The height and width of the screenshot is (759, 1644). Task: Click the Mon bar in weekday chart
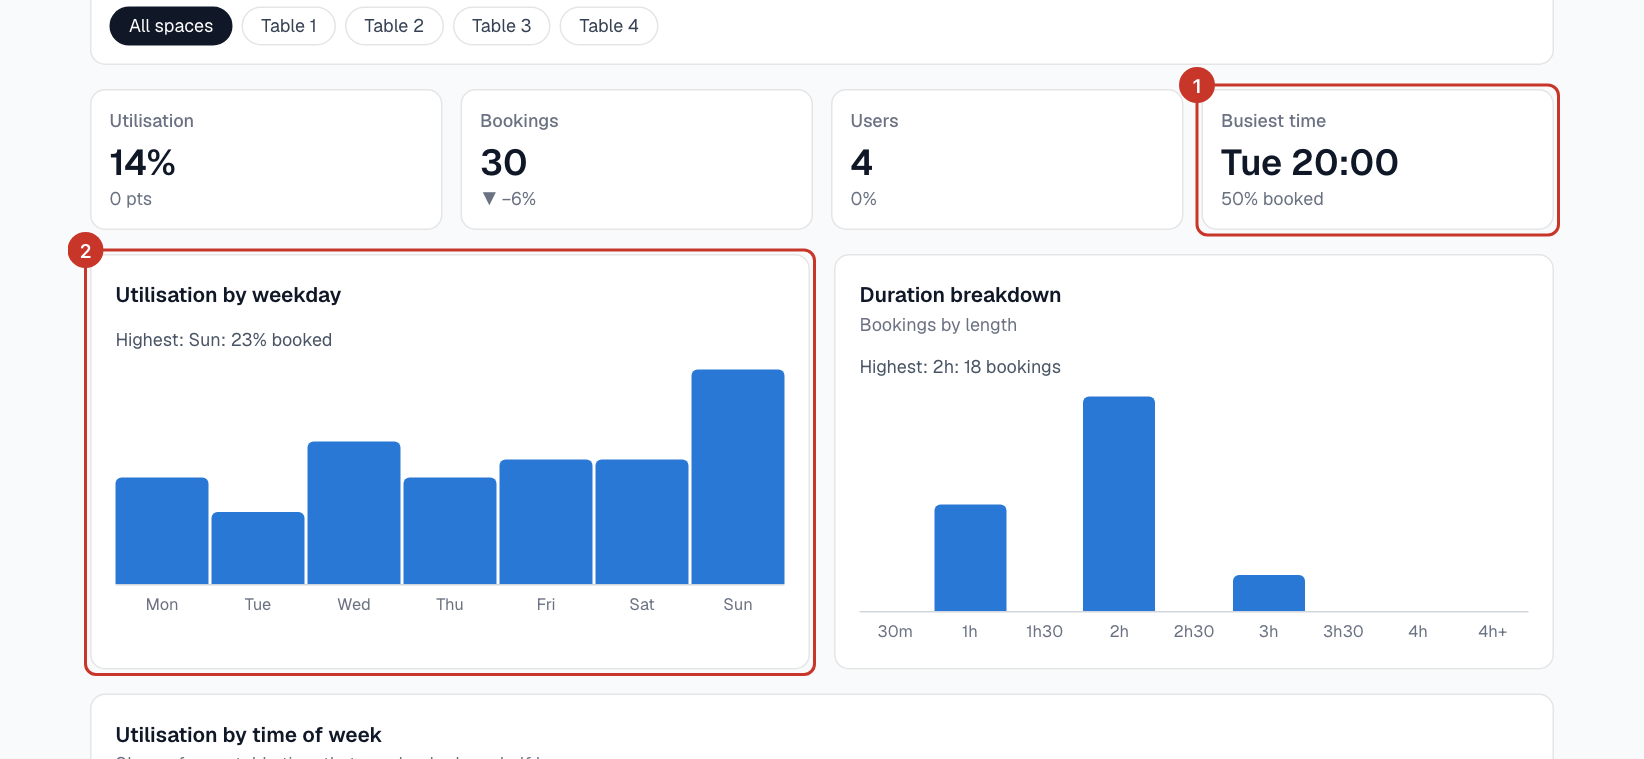(162, 531)
